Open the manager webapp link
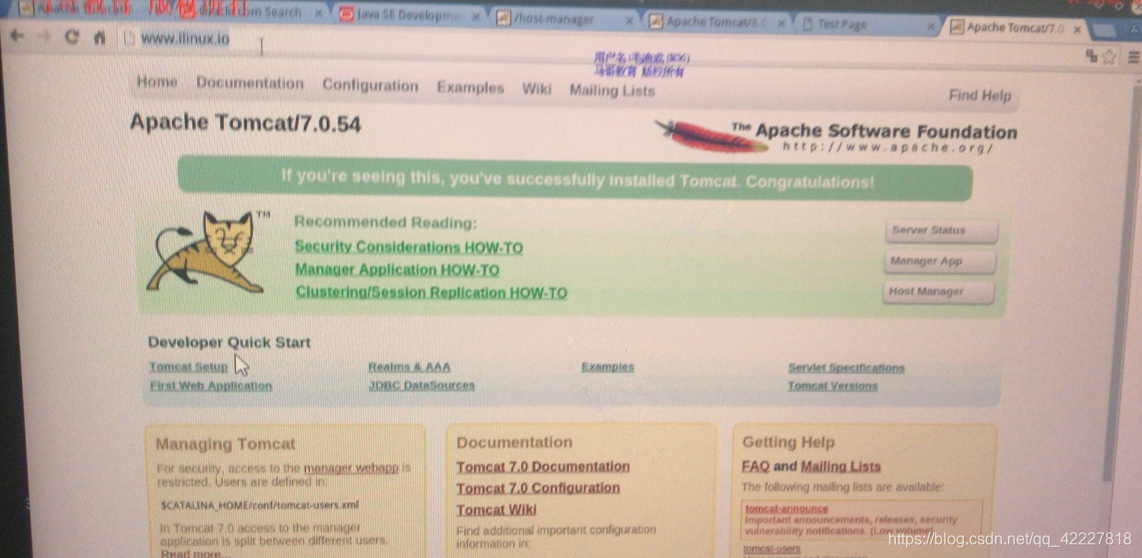The width and height of the screenshot is (1142, 558). click(351, 468)
